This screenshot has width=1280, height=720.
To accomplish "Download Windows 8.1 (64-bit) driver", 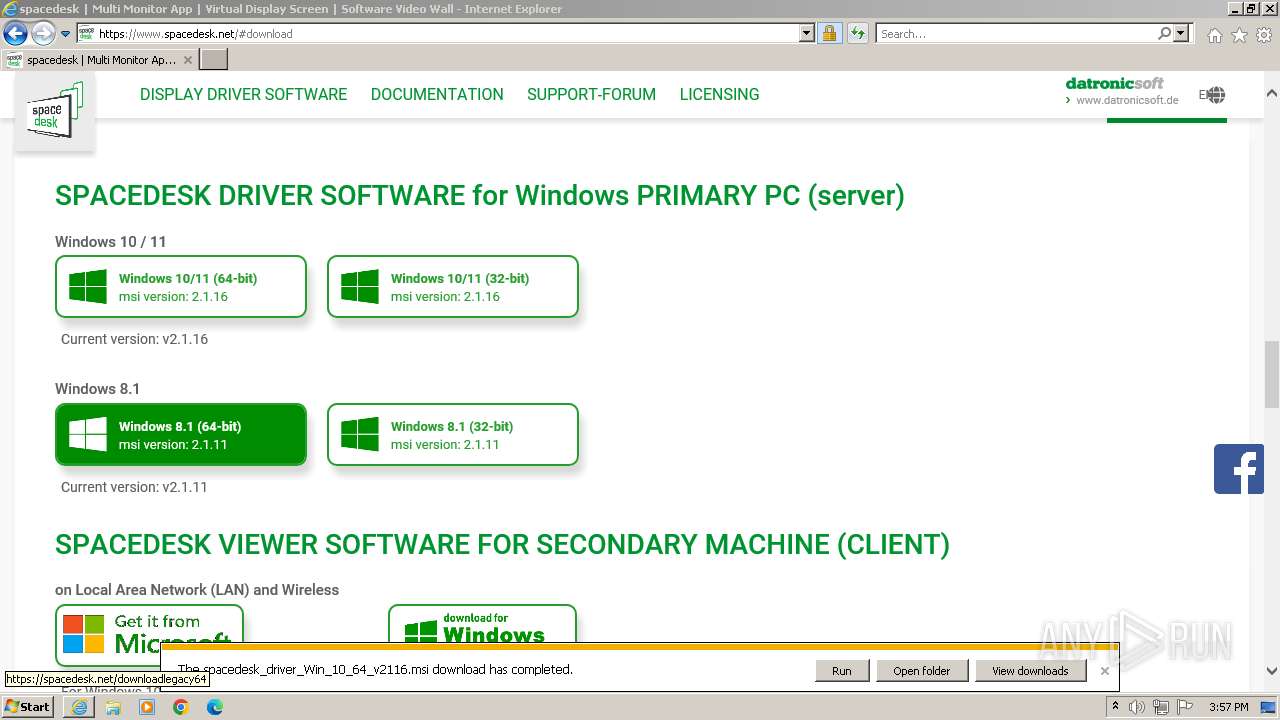I will pos(181,435).
